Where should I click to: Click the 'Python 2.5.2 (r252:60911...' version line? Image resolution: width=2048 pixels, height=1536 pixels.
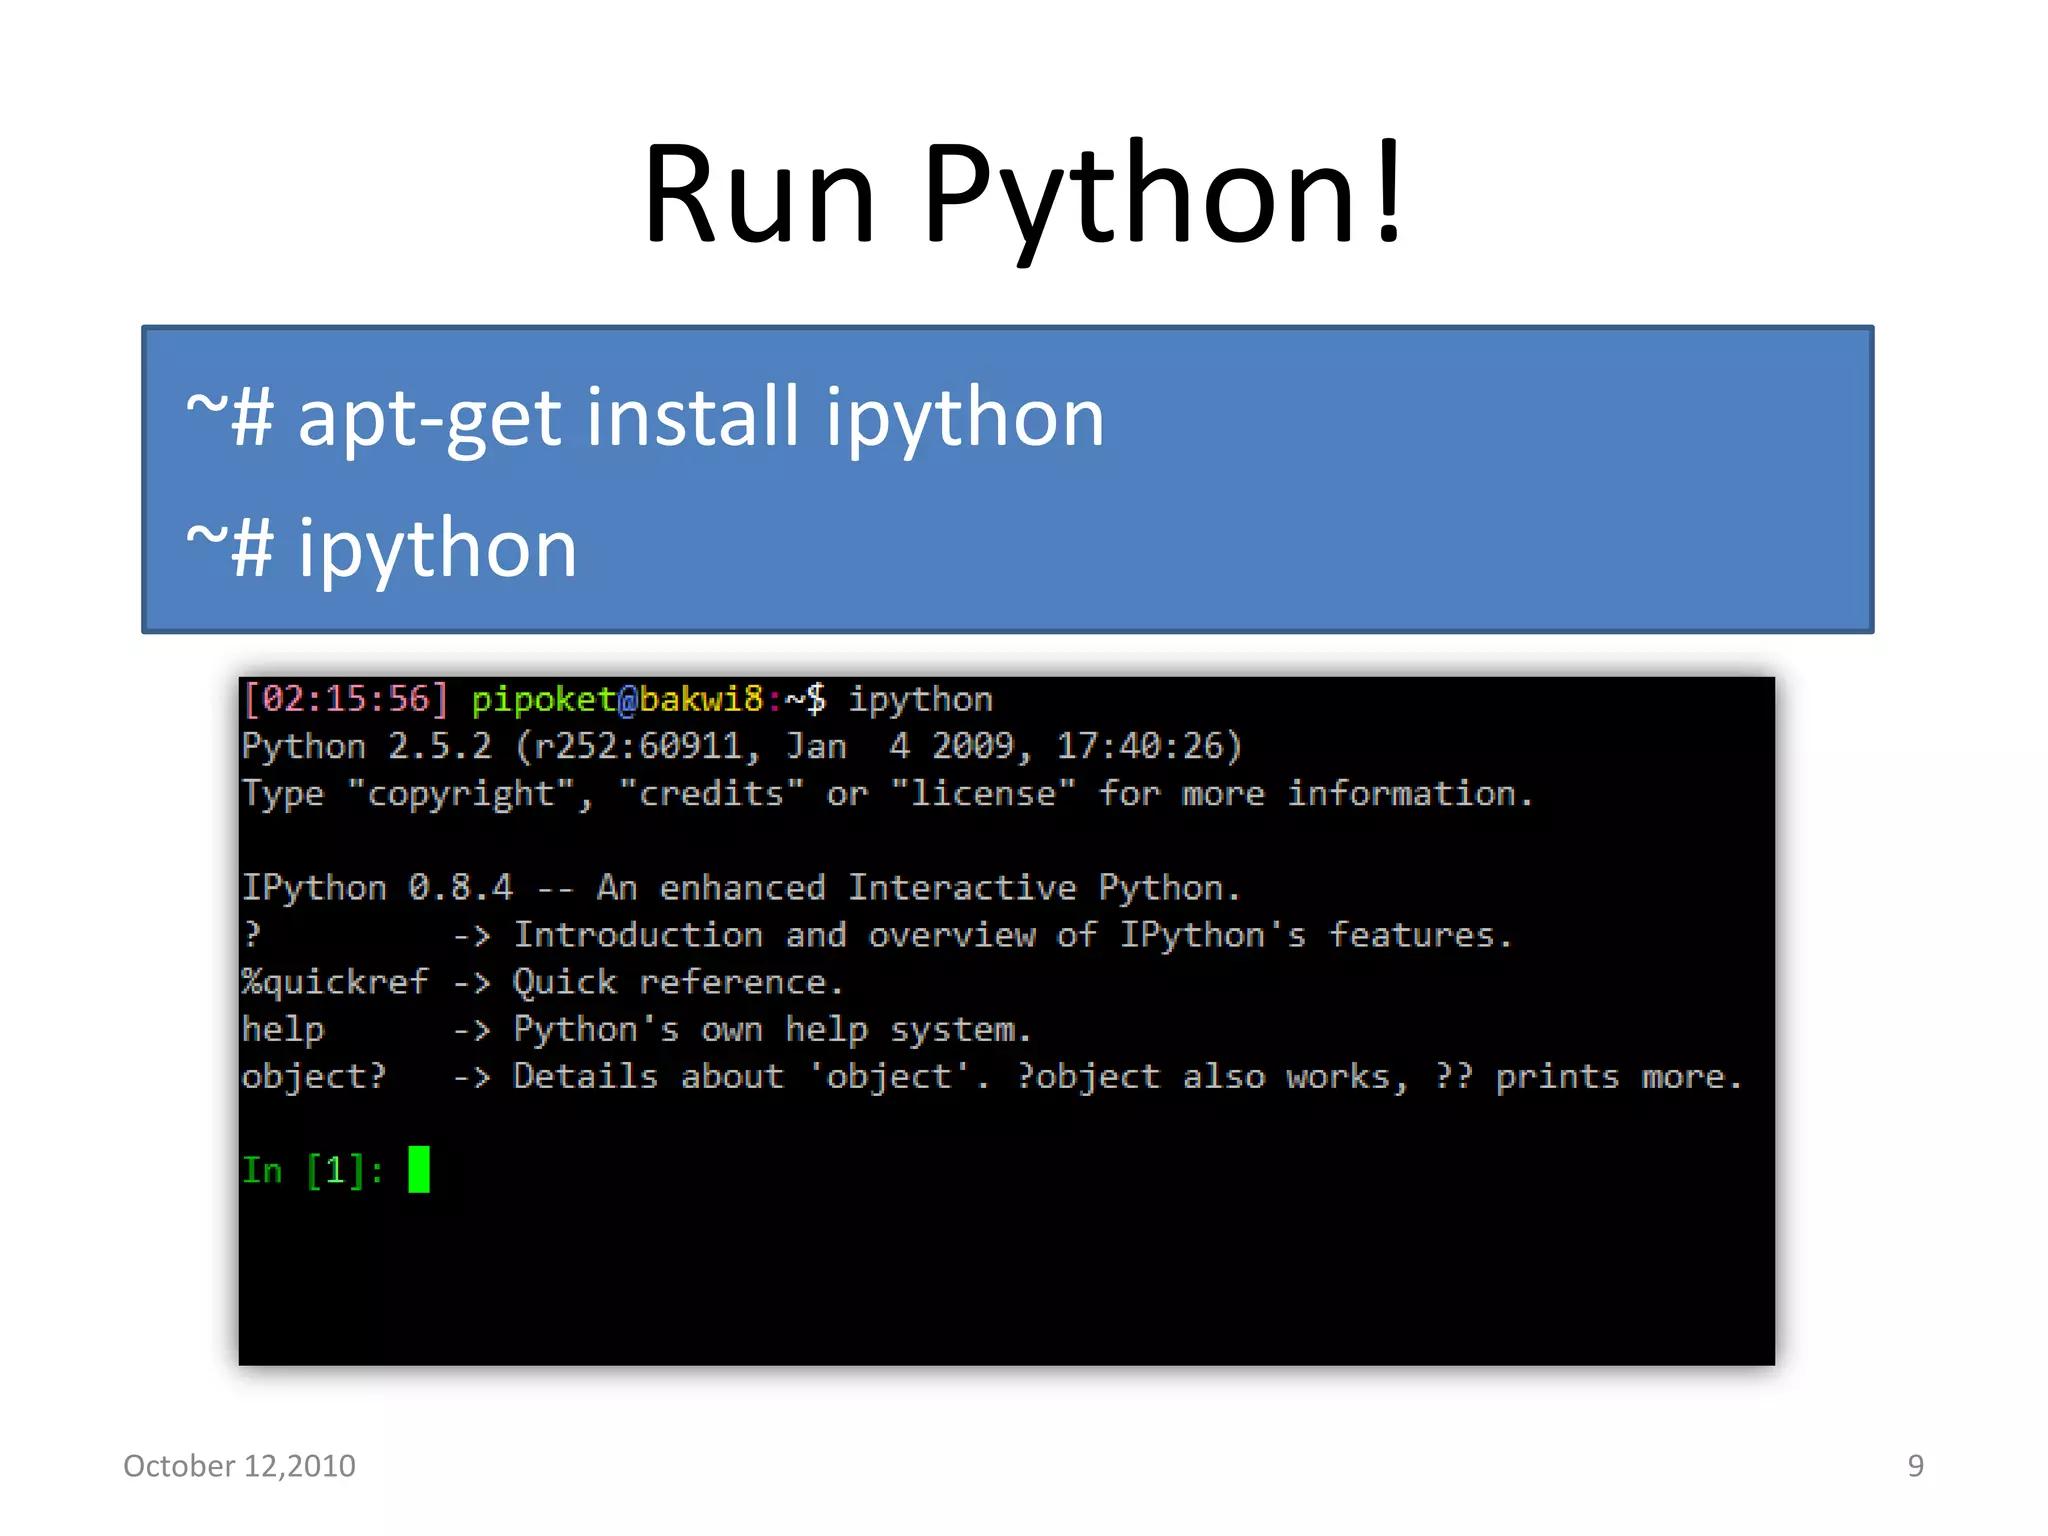tap(742, 747)
